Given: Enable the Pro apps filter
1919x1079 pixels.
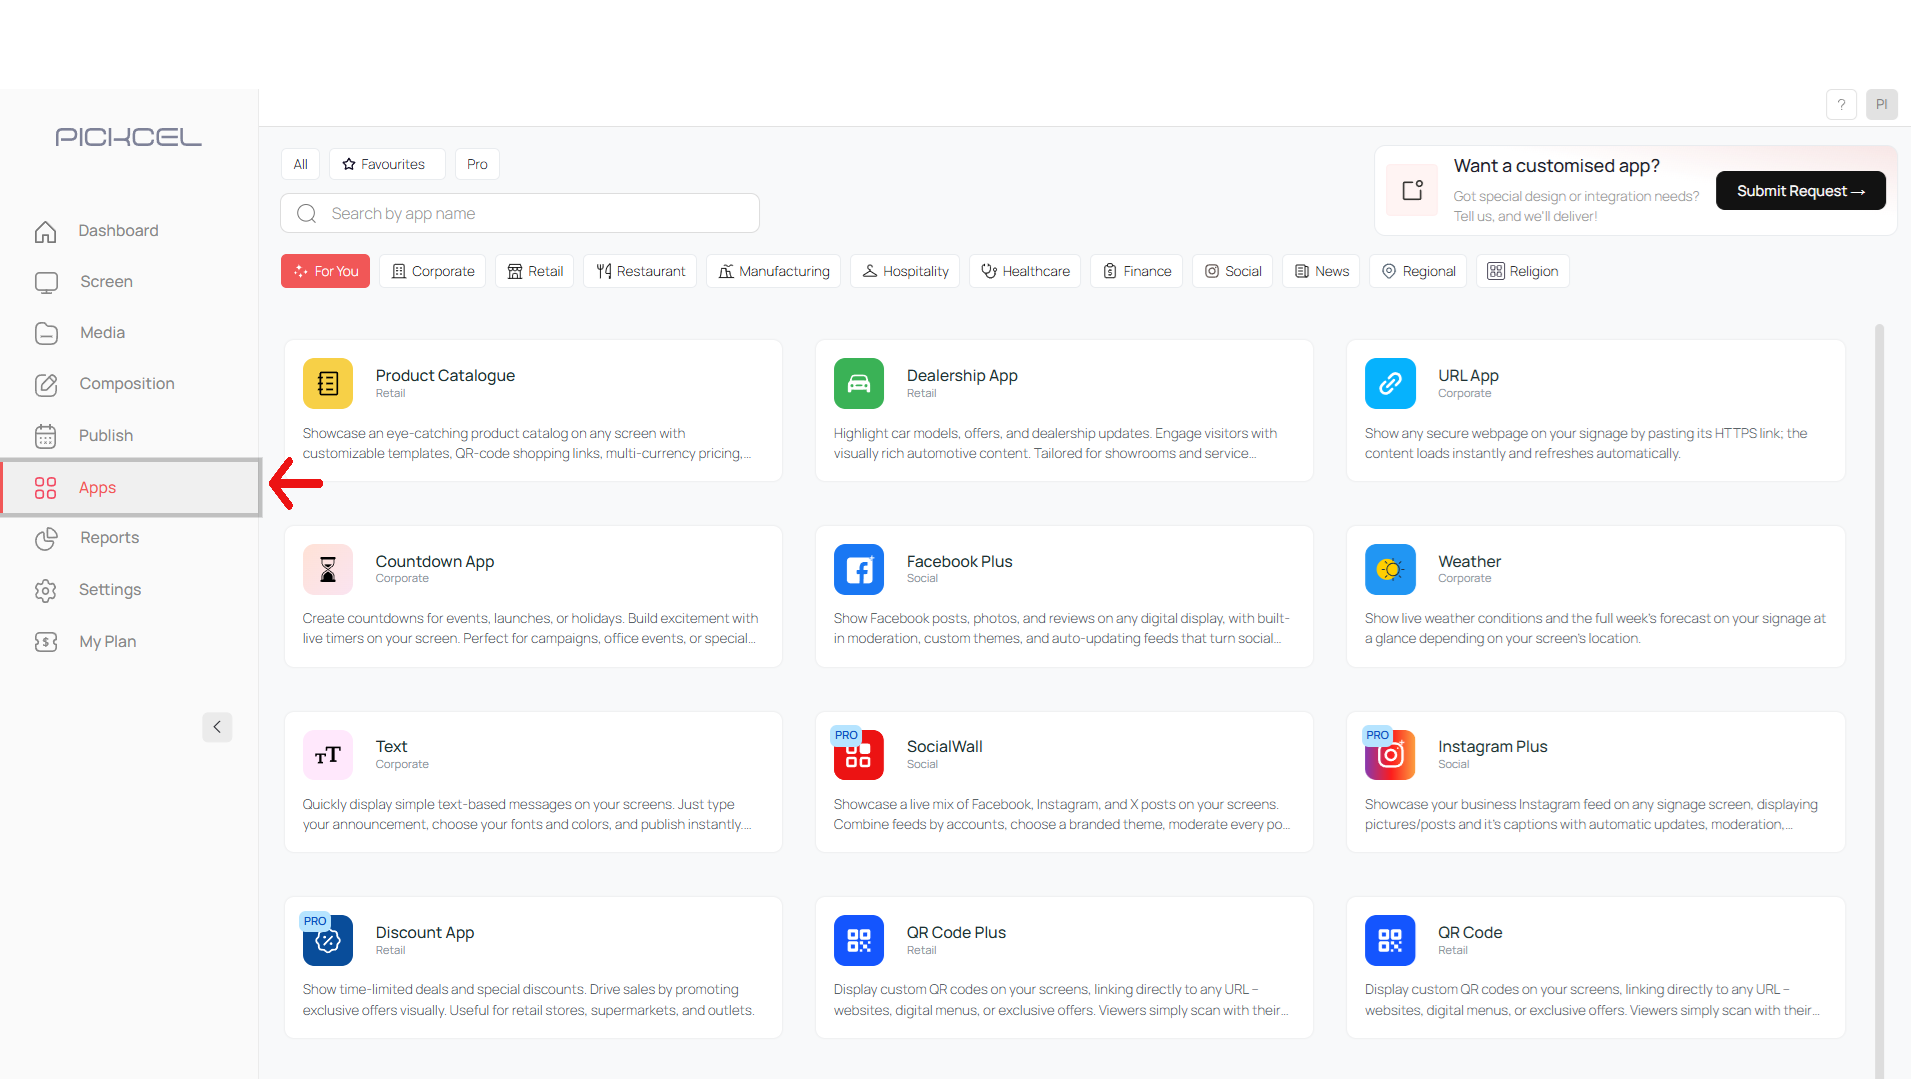Looking at the screenshot, I should click(x=476, y=164).
